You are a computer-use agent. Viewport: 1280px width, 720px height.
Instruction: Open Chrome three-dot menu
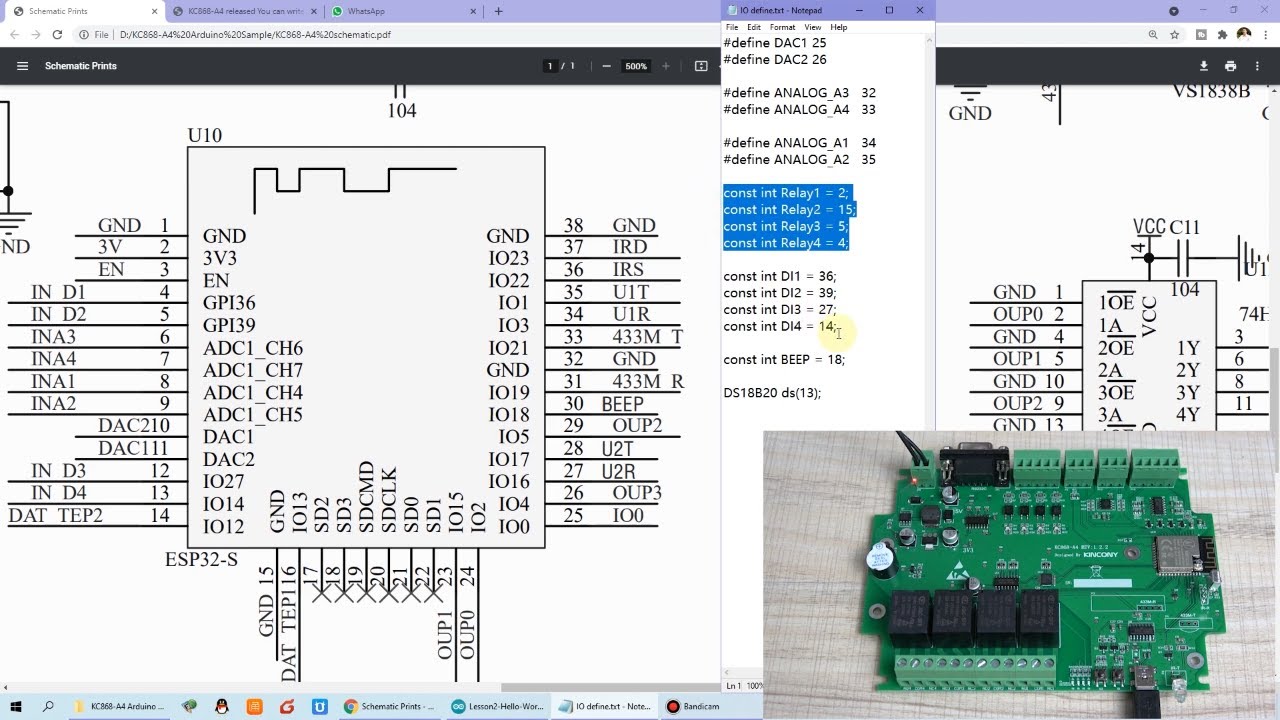point(1264,34)
